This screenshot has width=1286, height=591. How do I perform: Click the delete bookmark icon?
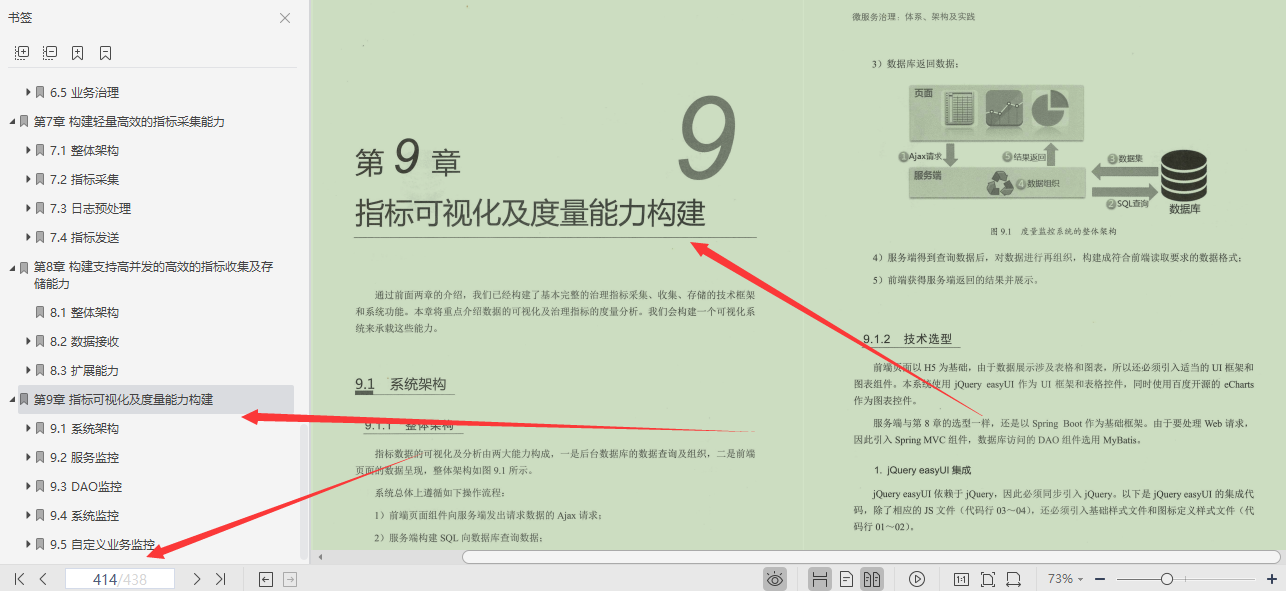pyautogui.click(x=106, y=52)
